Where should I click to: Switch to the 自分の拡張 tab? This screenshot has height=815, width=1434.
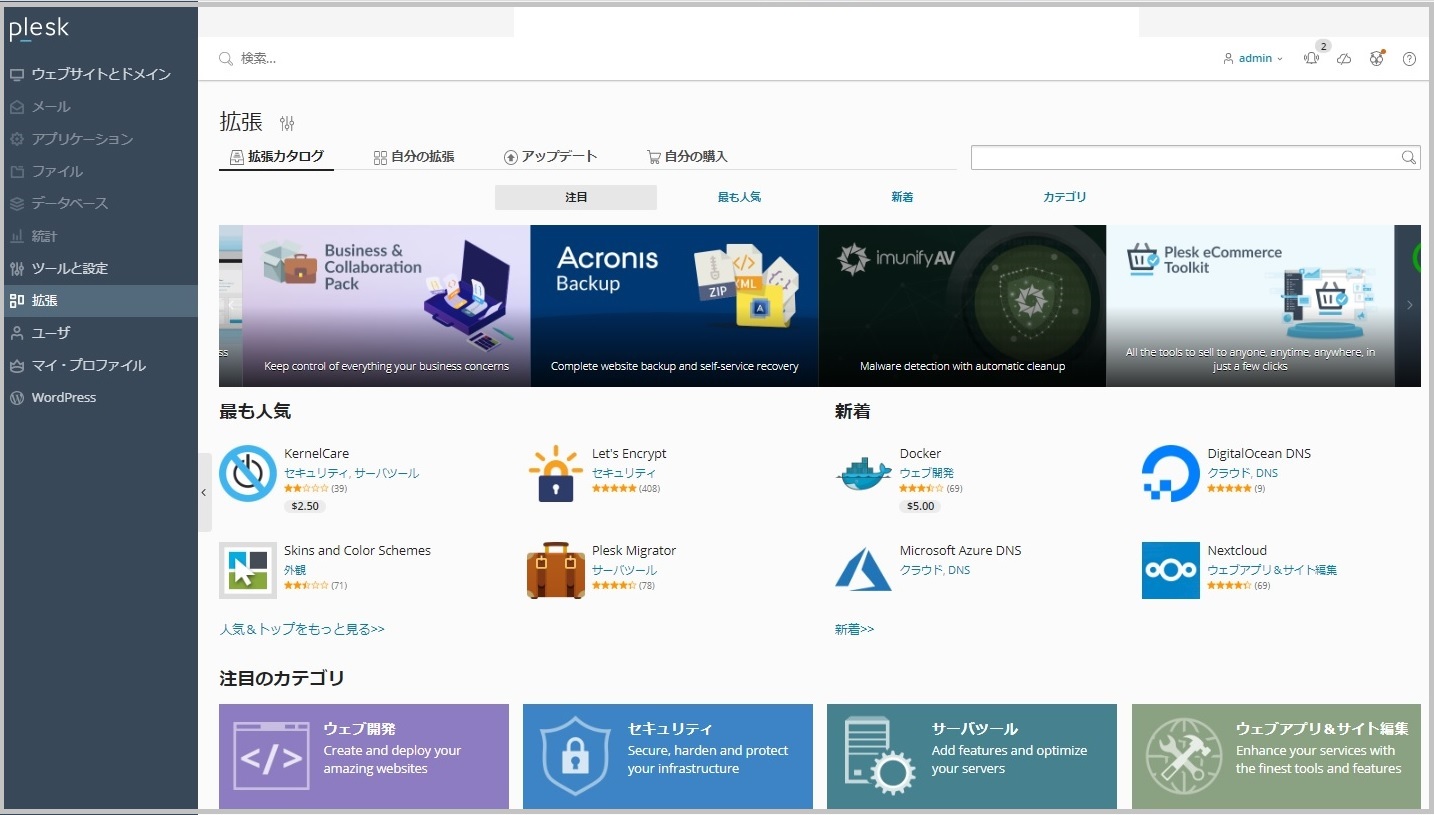click(414, 156)
